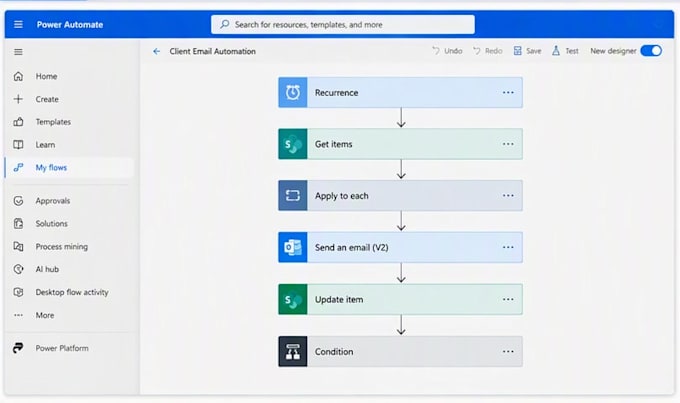Open the Recurrence step options menu
This screenshot has height=403, width=680.
pos(508,92)
